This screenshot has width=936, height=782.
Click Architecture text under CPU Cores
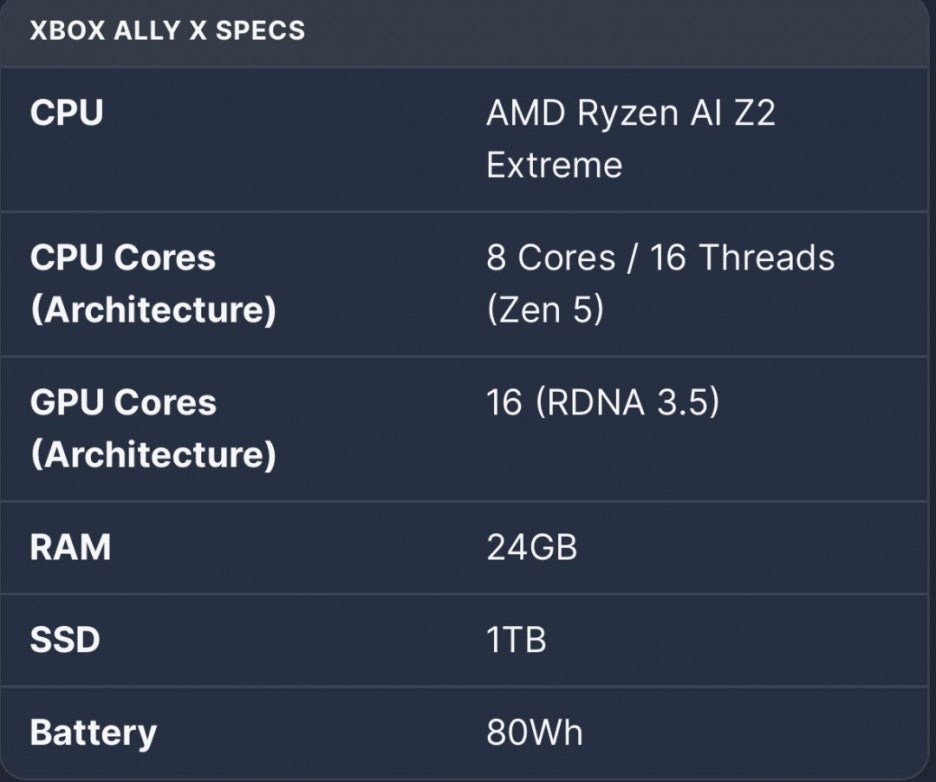(x=153, y=310)
